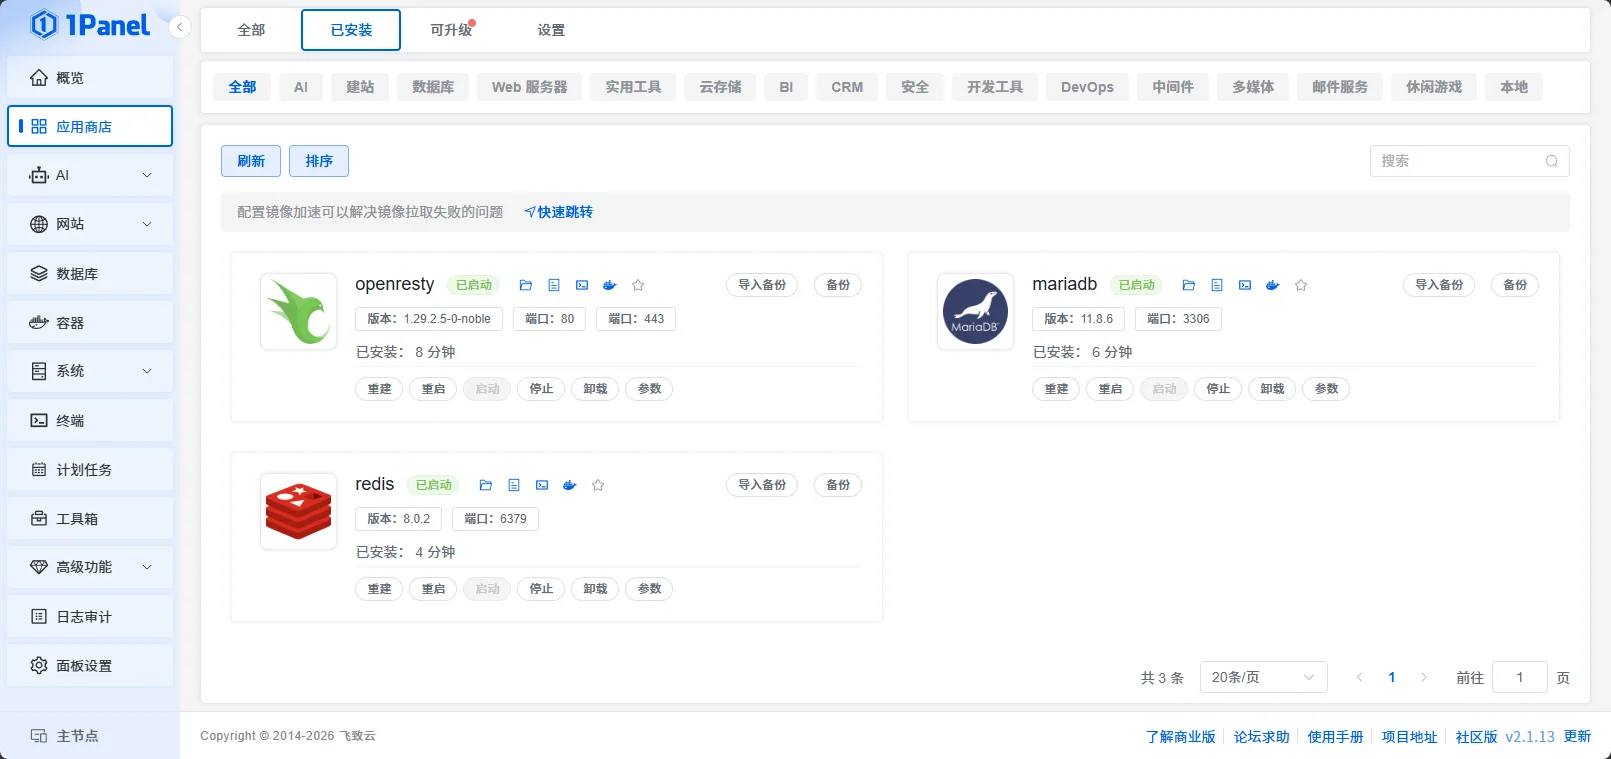Open the mariadb install folder icon
Image resolution: width=1611 pixels, height=759 pixels.
(x=1189, y=285)
